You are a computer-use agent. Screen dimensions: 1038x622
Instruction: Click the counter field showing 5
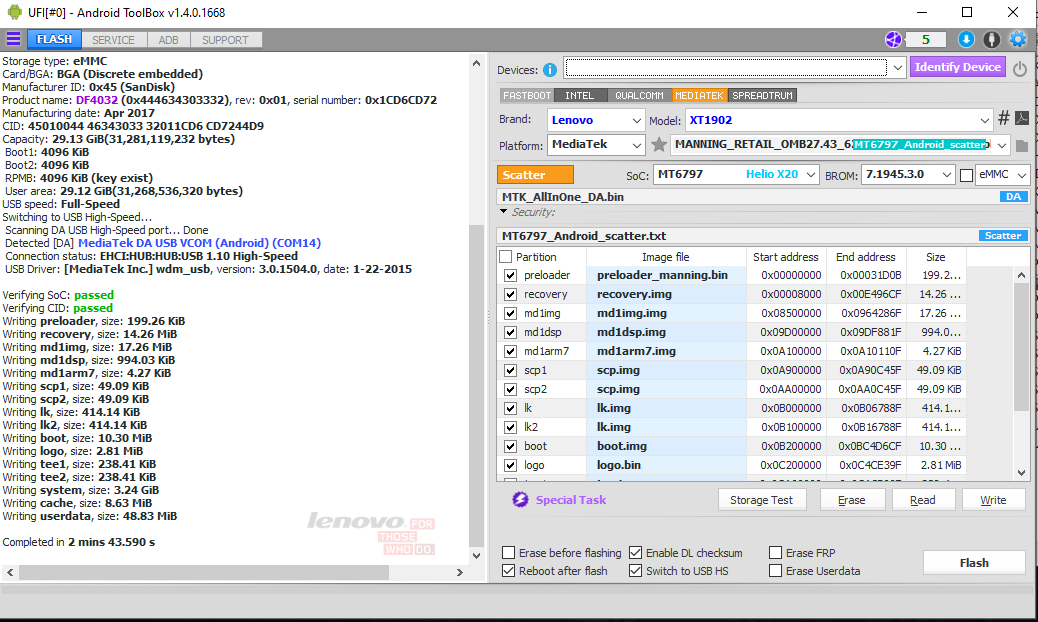pyautogui.click(x=925, y=40)
